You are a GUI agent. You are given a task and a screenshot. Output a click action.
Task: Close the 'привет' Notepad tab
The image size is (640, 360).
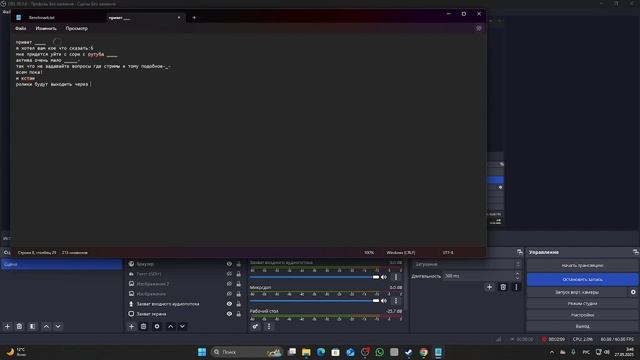179,18
